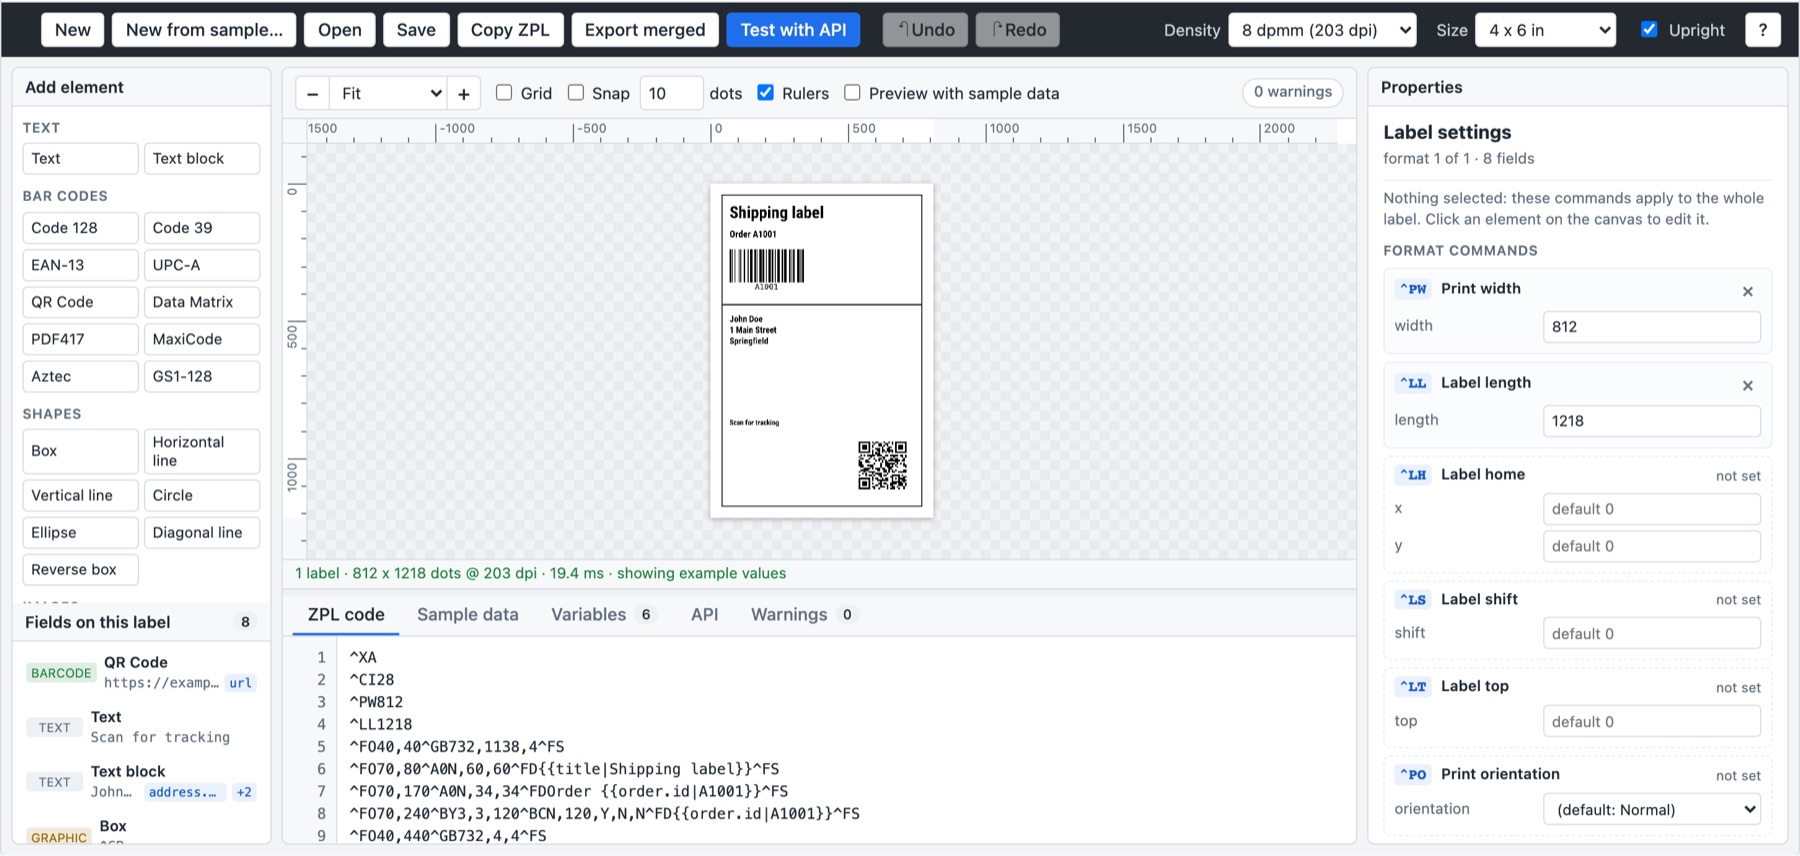Open the help question mark button

tap(1763, 30)
